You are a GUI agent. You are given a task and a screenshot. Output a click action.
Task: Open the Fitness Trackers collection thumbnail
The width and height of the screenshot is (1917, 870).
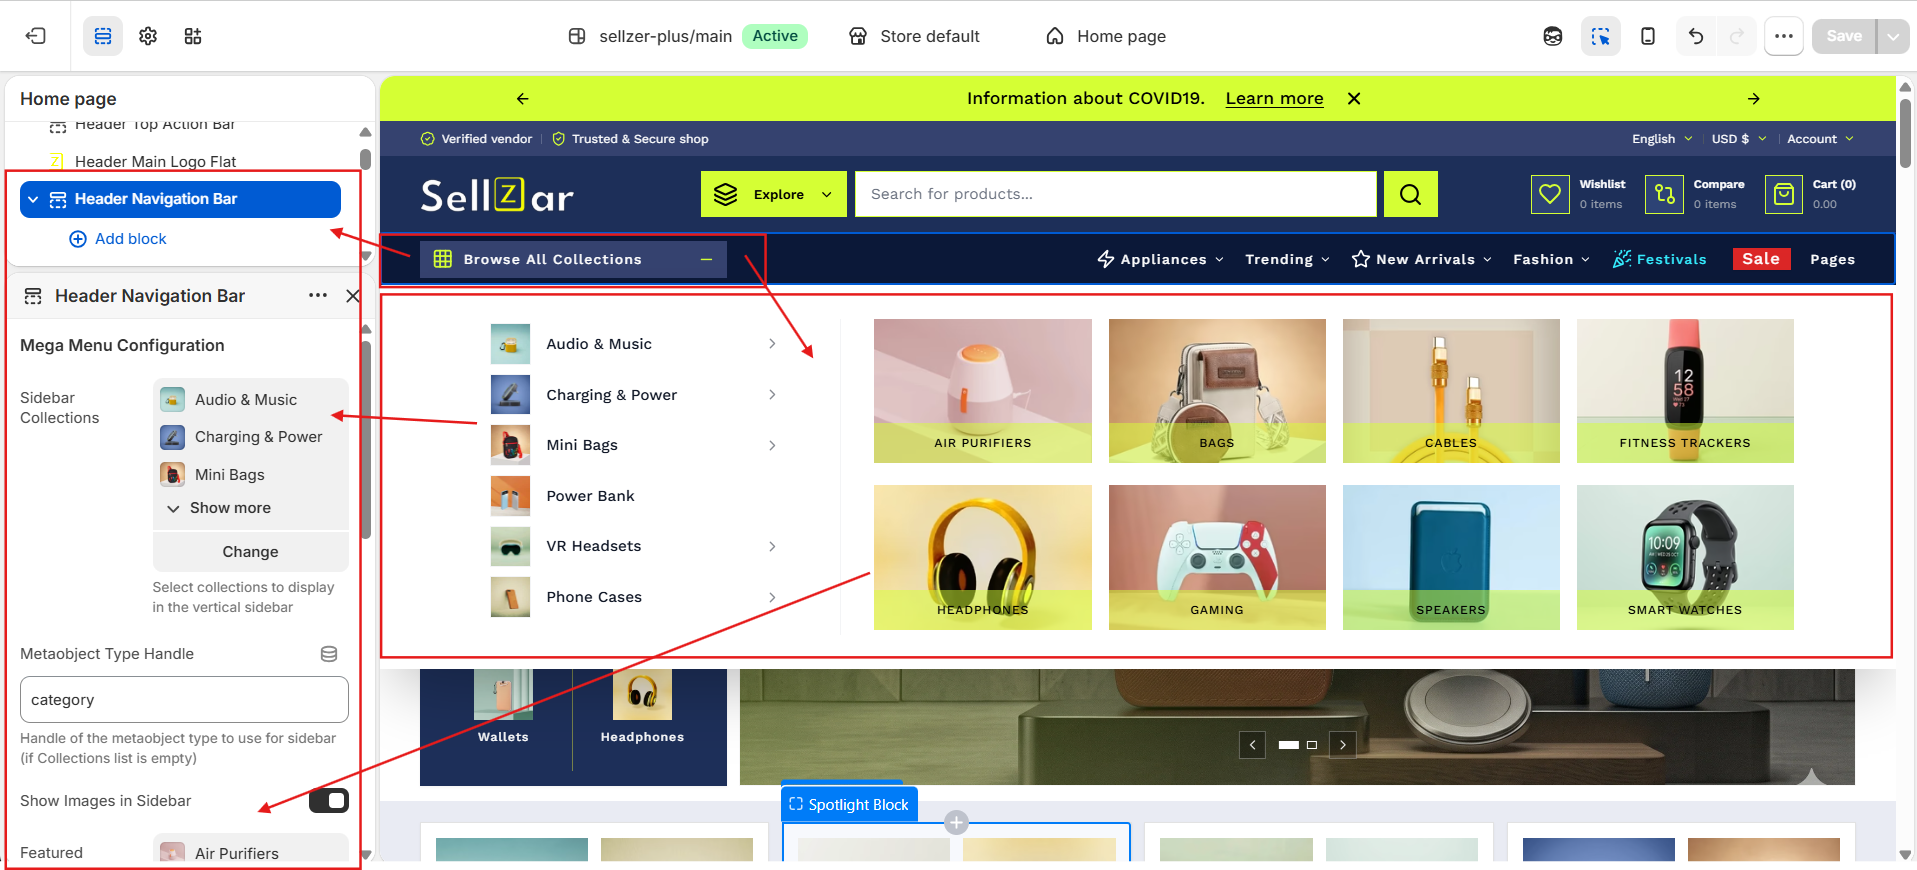pyautogui.click(x=1685, y=391)
